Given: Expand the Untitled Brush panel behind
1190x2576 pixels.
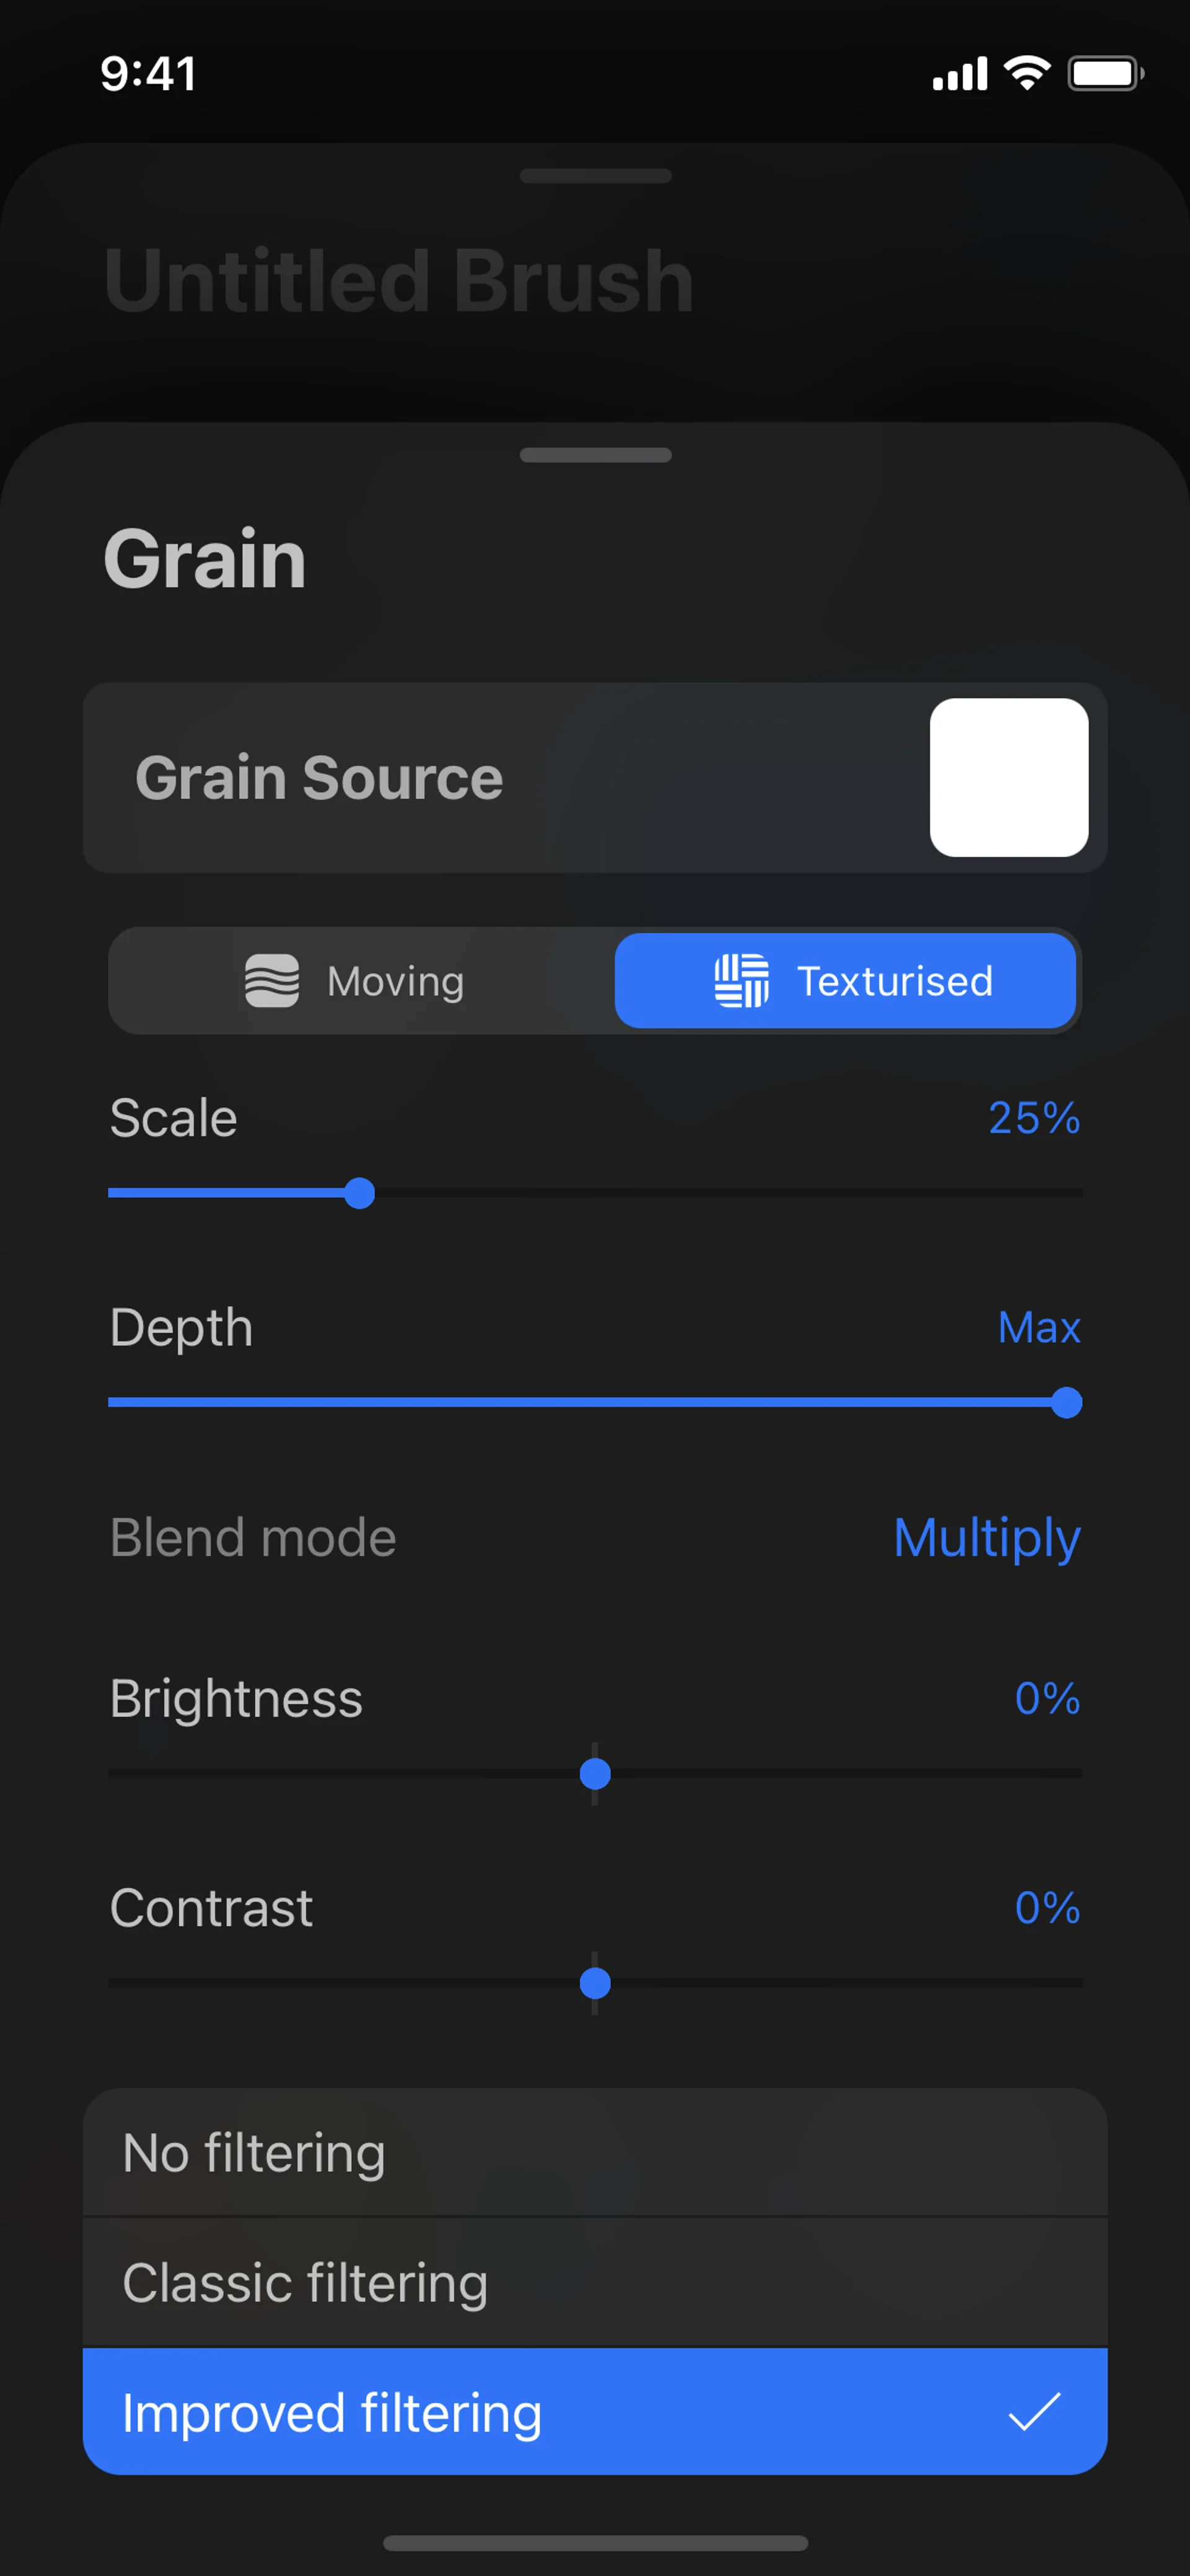Looking at the screenshot, I should coord(594,176).
